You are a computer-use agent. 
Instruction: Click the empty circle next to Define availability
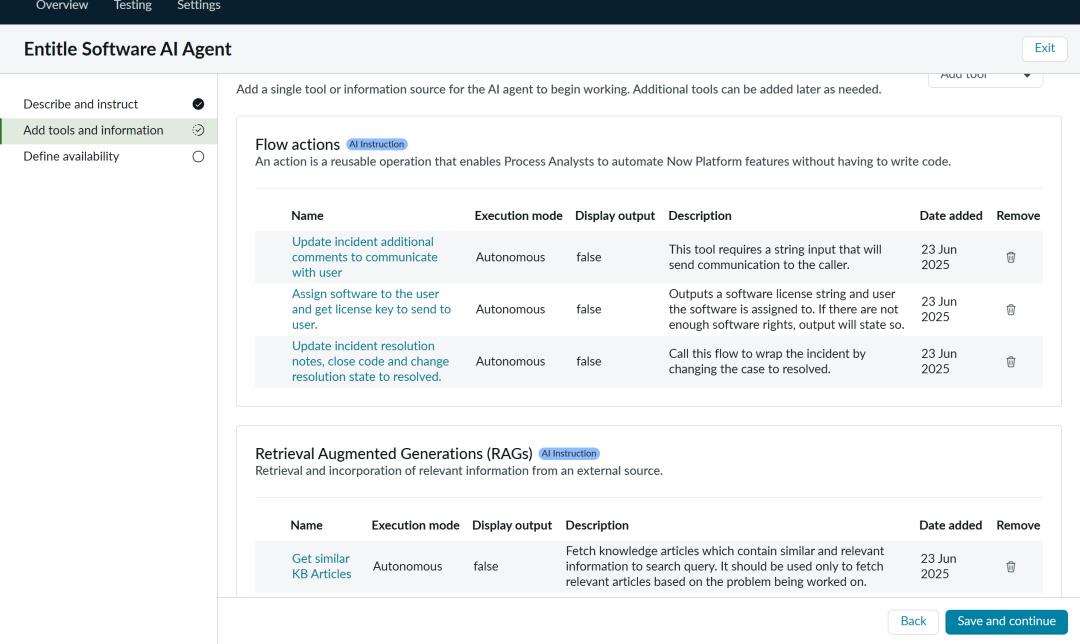point(198,156)
